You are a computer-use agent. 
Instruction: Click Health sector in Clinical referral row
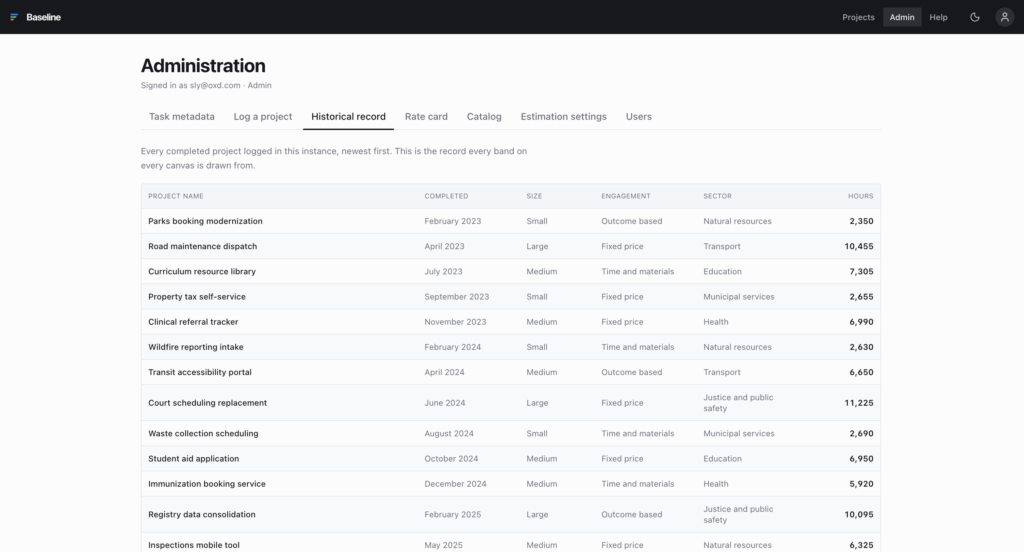click(x=716, y=321)
